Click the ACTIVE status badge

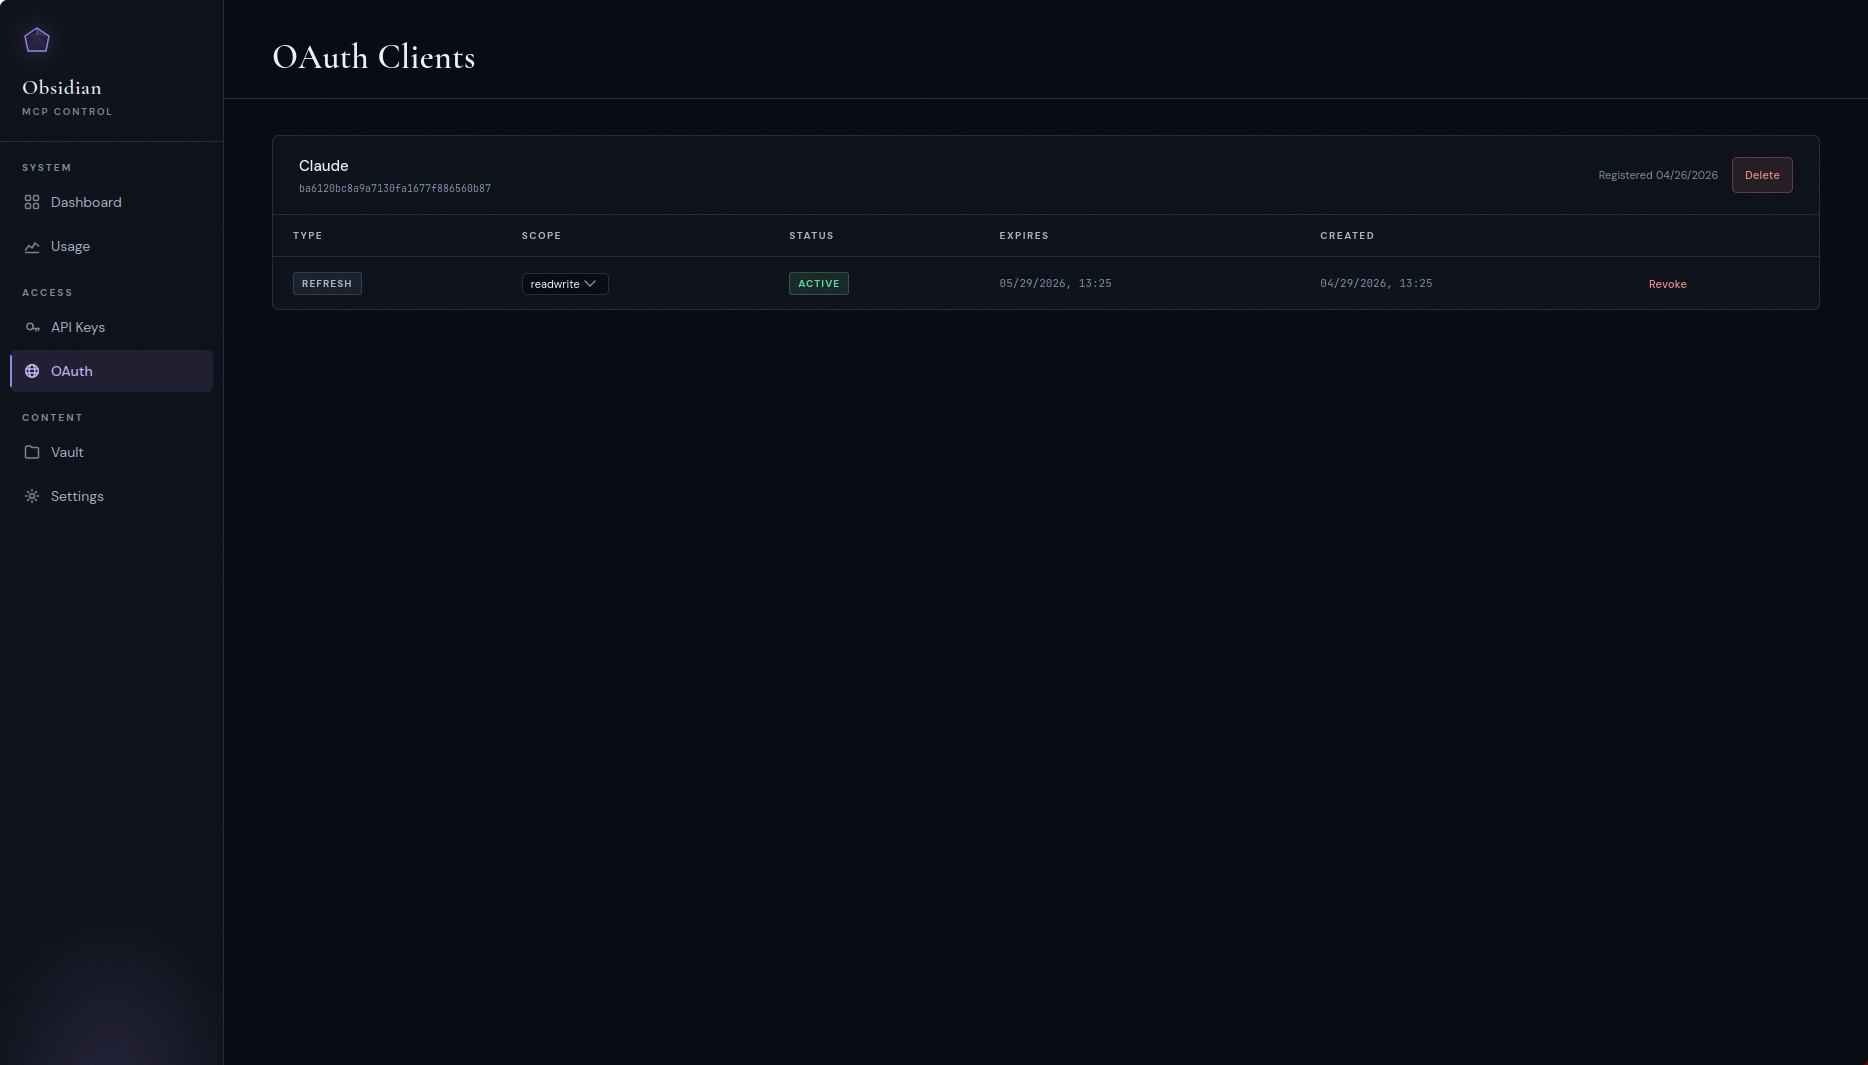point(819,284)
